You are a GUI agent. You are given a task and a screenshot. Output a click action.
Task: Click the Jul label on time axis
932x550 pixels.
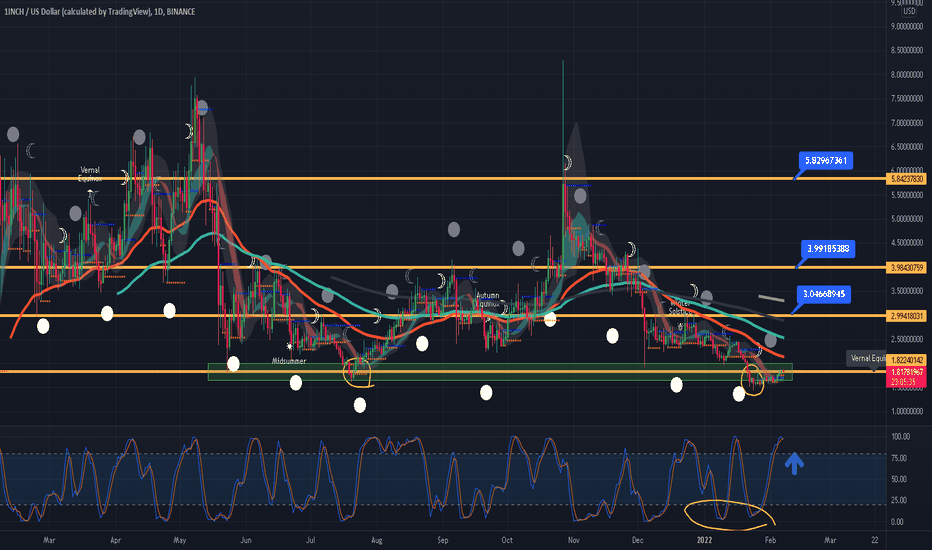310,540
